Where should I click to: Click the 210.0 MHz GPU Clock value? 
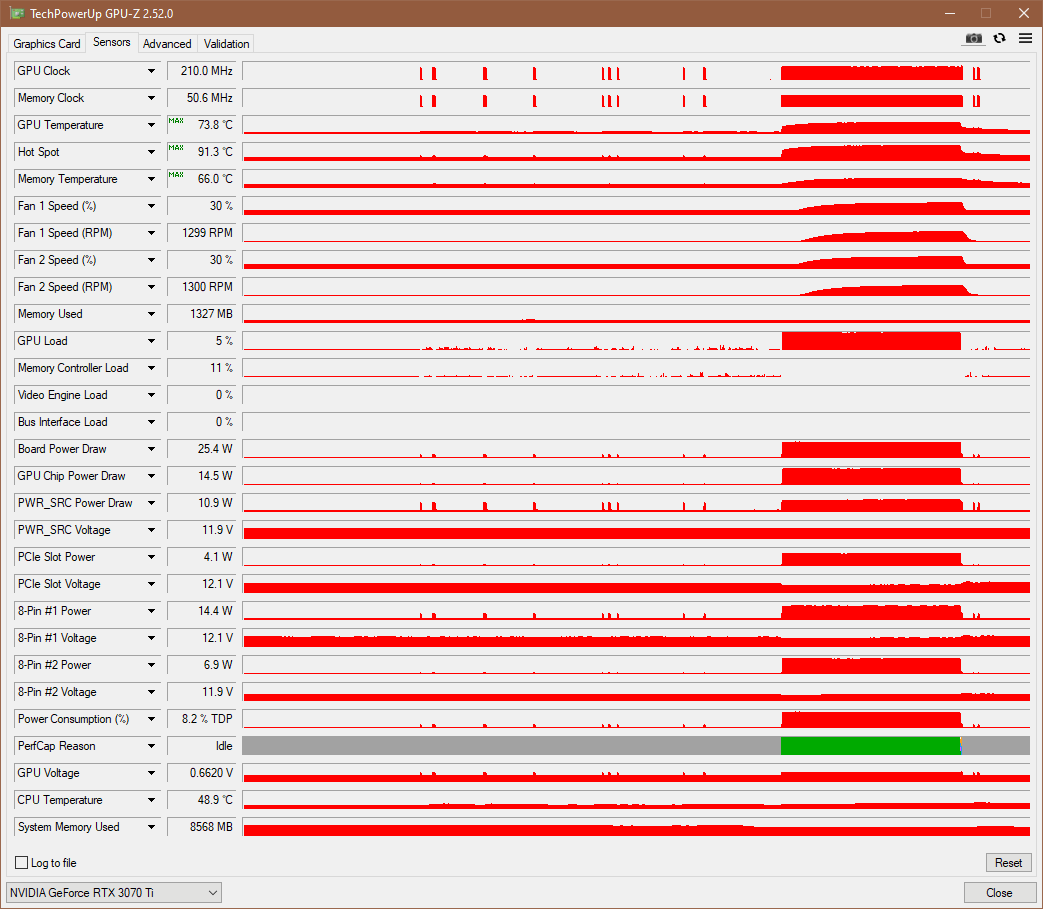(202, 71)
